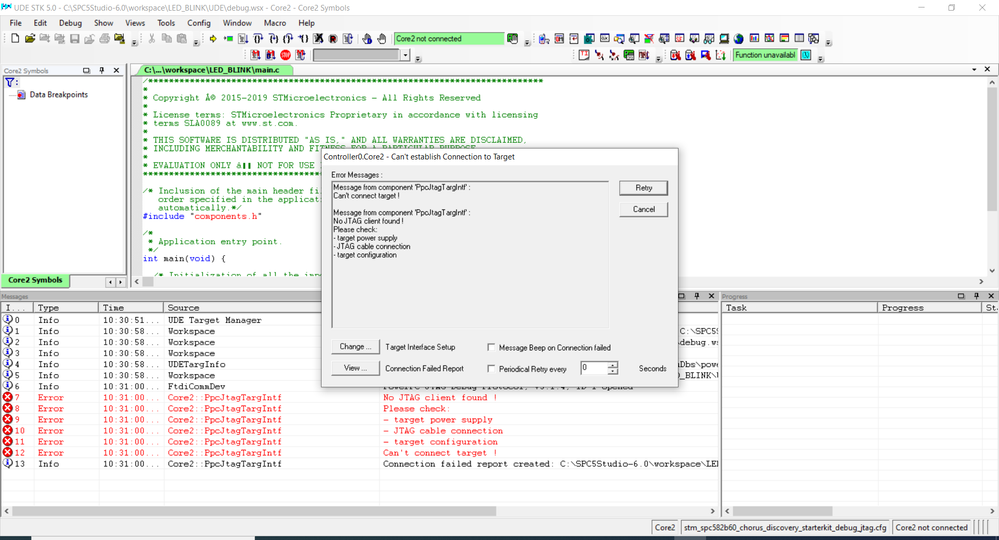The image size is (999, 540).
Task: Expand overflow chevron after connection status toolbar
Action: (x=527, y=42)
